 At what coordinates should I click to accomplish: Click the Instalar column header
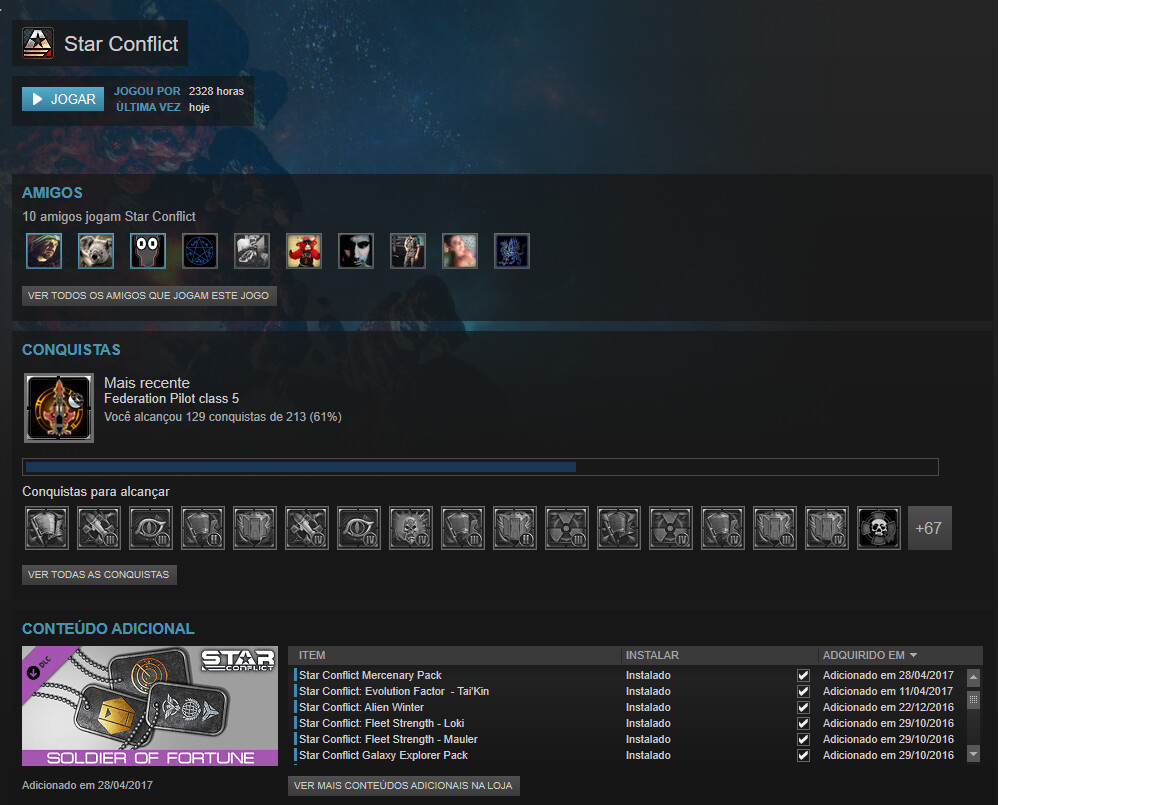click(652, 656)
